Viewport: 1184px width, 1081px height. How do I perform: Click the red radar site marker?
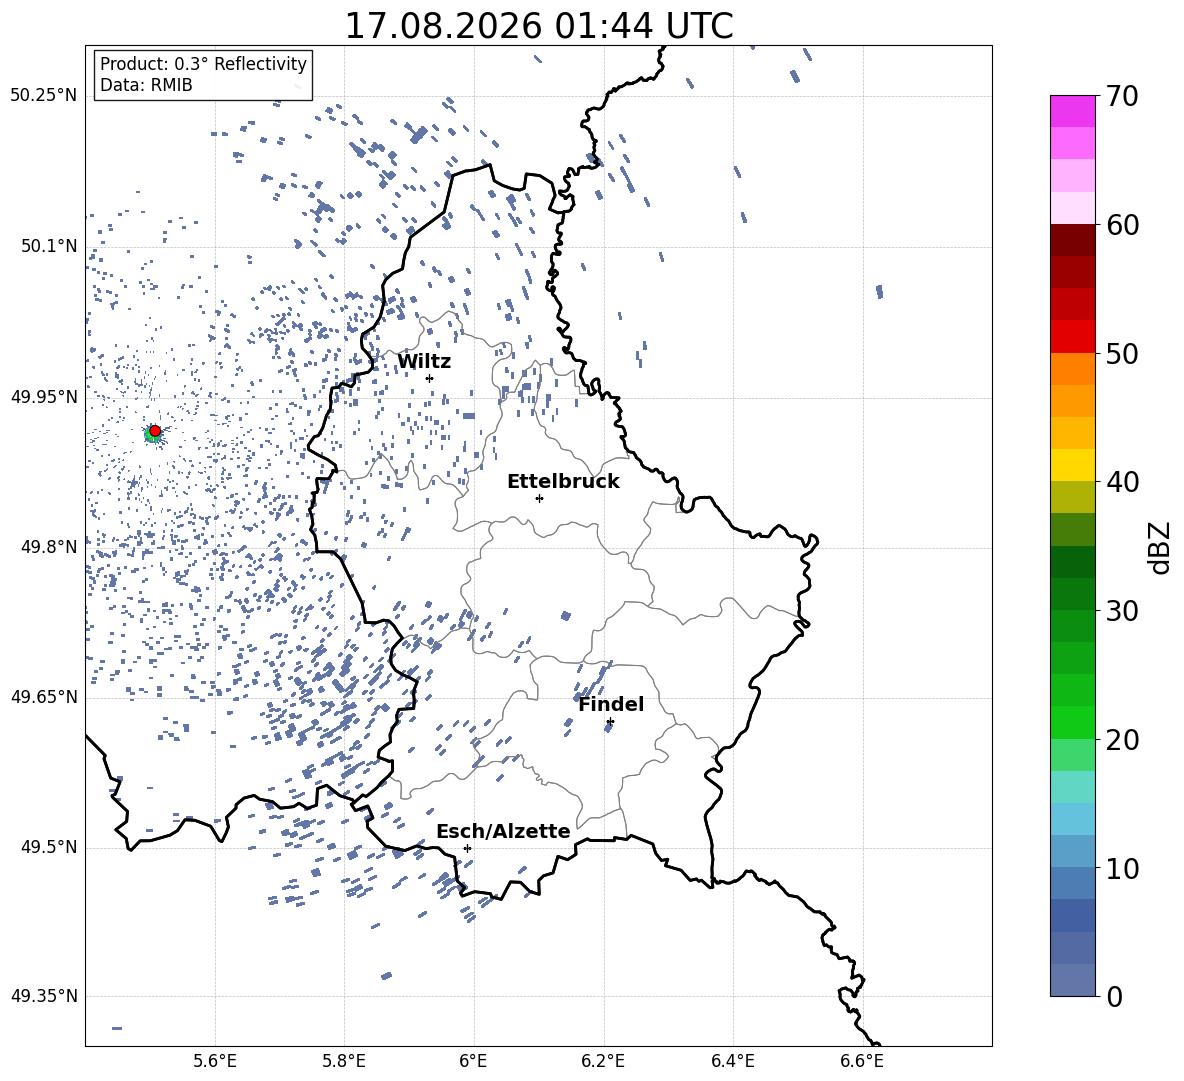[x=155, y=430]
